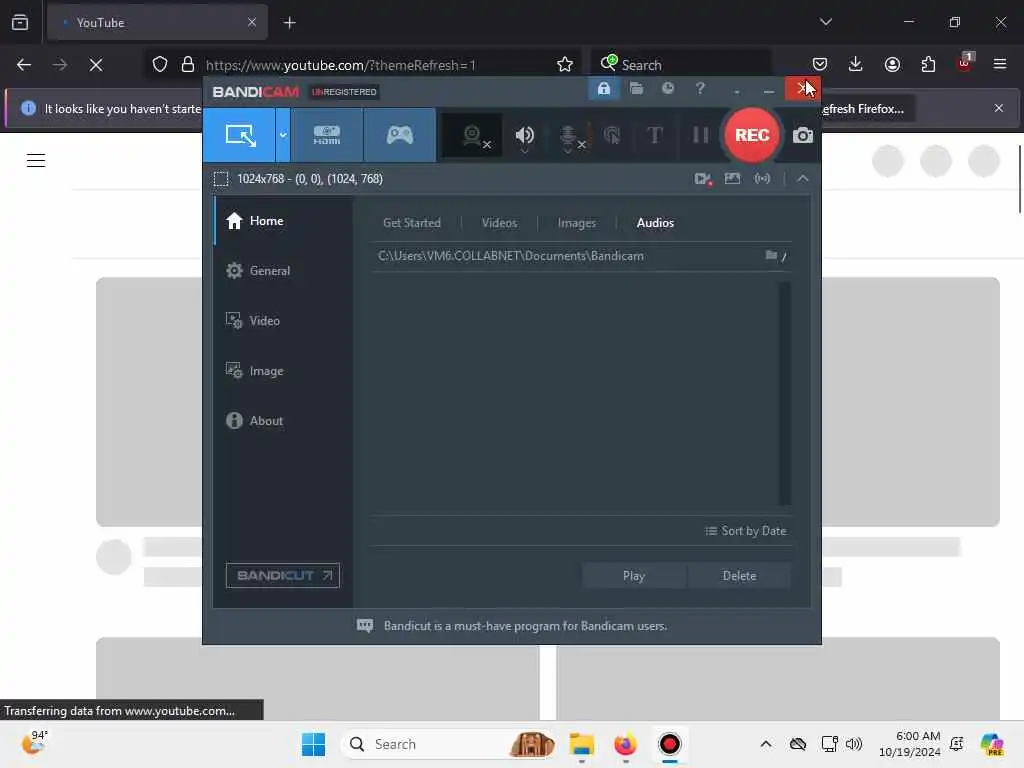Click the Bandicam output folder path
1024x768 pixels.
click(511, 256)
